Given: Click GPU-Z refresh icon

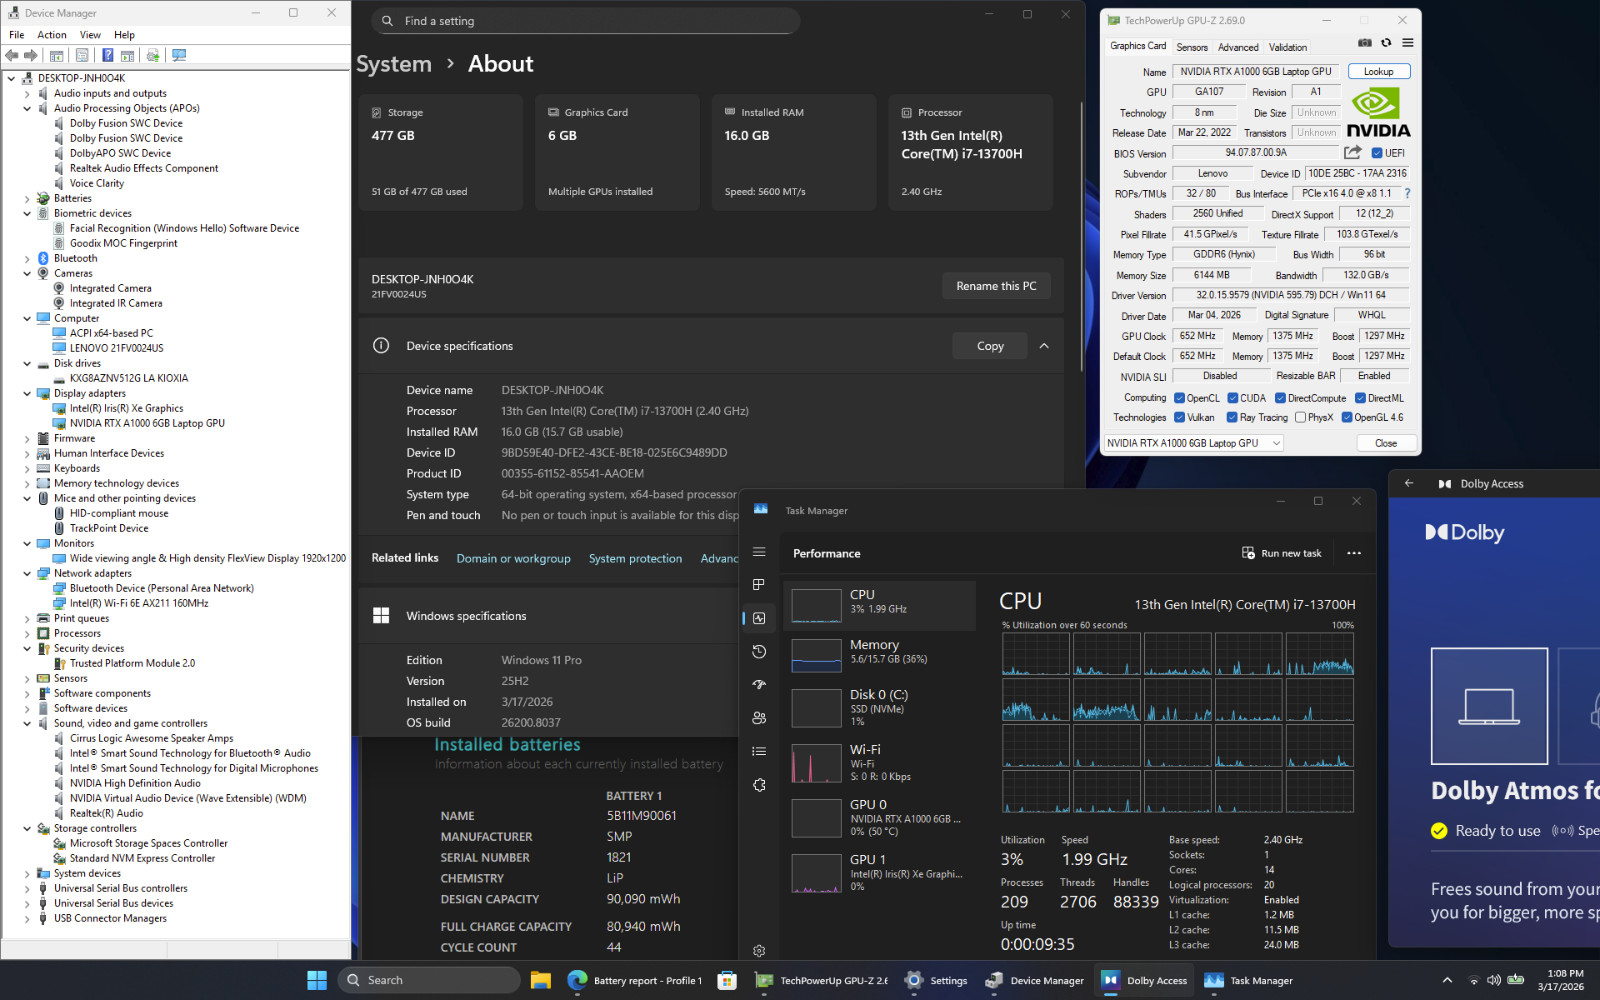Looking at the screenshot, I should click(x=1386, y=43).
